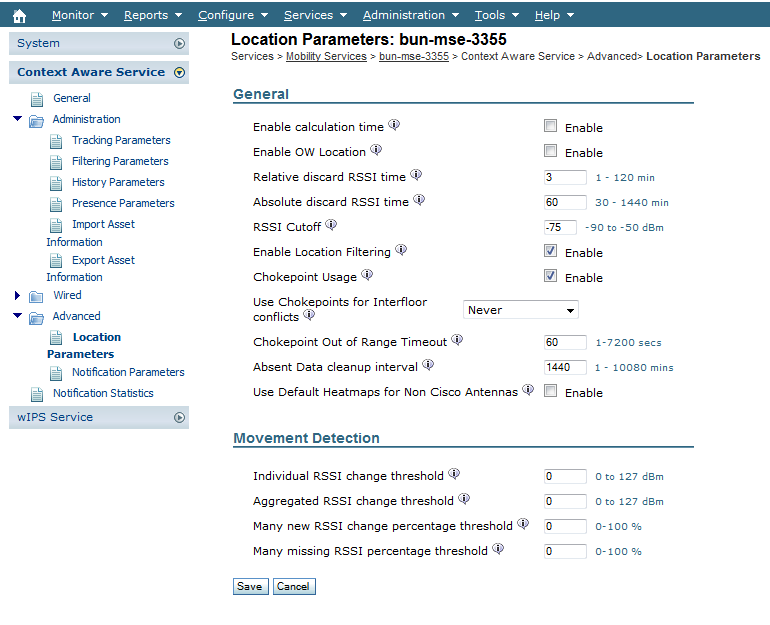Open Use Chokepoints for Interfloor conflicts dropdown
The image size is (770, 625).
tap(521, 310)
